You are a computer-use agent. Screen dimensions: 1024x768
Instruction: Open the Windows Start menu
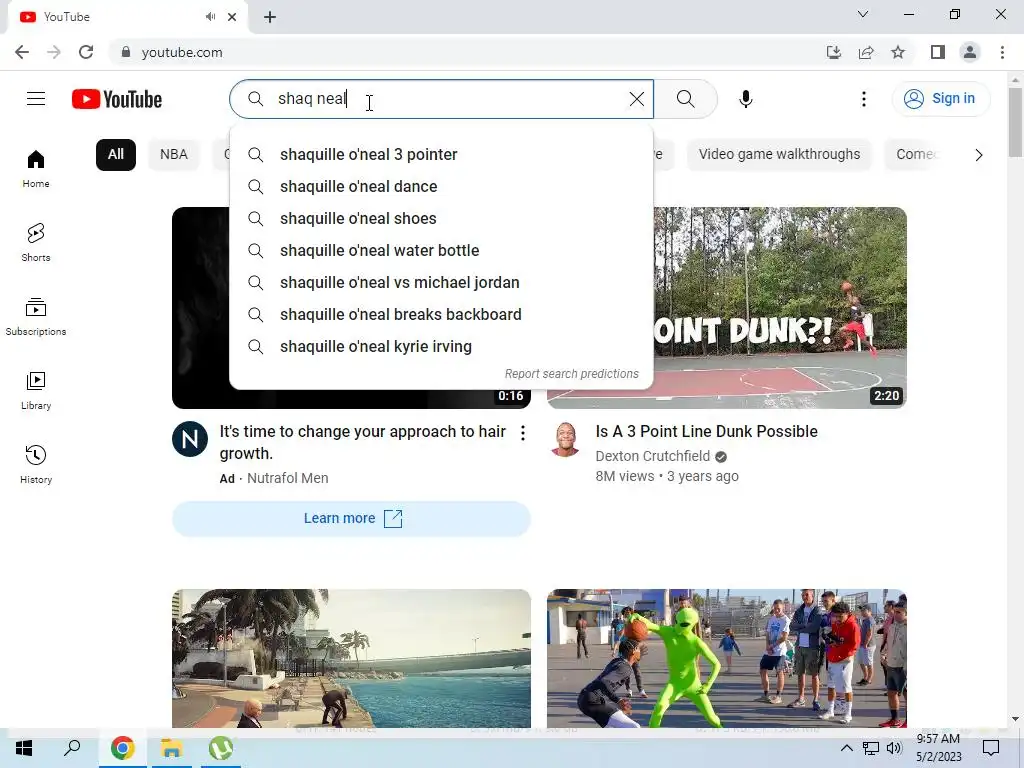[24, 748]
